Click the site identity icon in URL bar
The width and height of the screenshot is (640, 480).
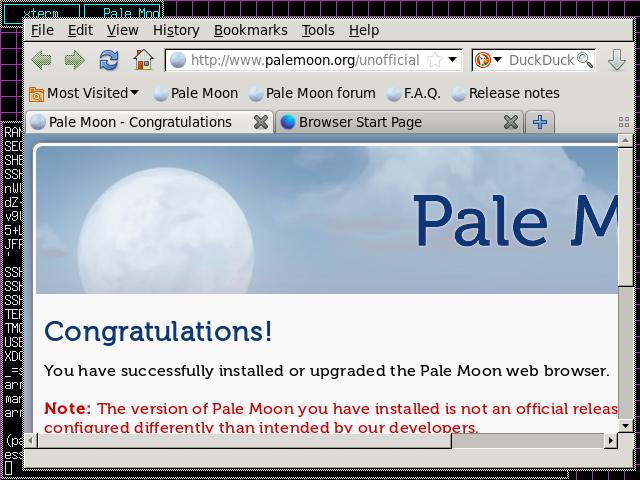178,60
